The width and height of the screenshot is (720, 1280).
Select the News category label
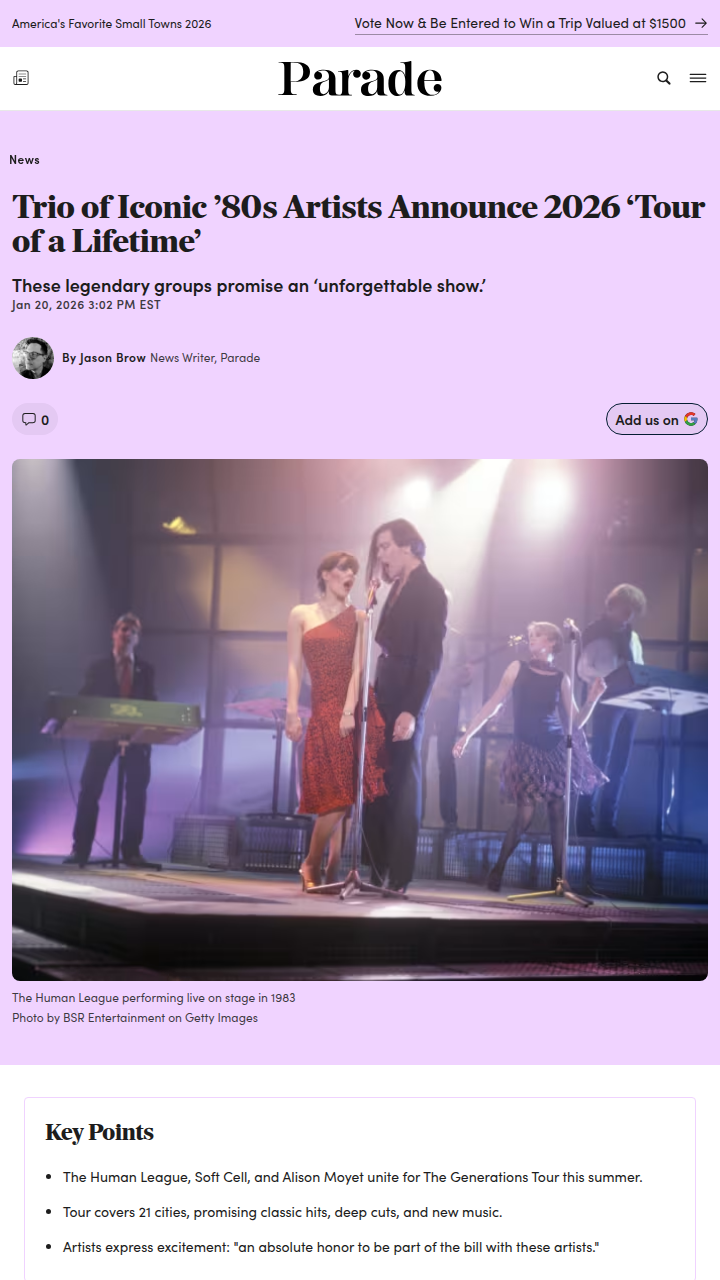coord(25,160)
